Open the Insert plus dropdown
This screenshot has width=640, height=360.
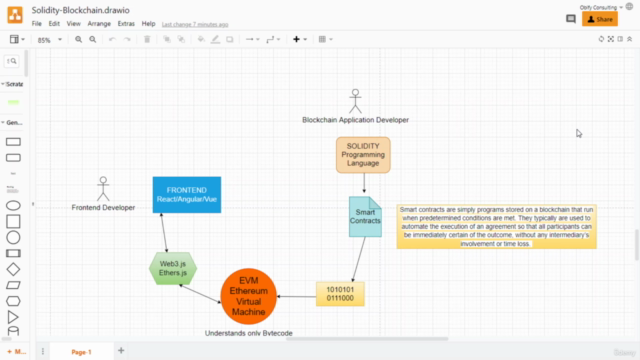pyautogui.click(x=300, y=39)
